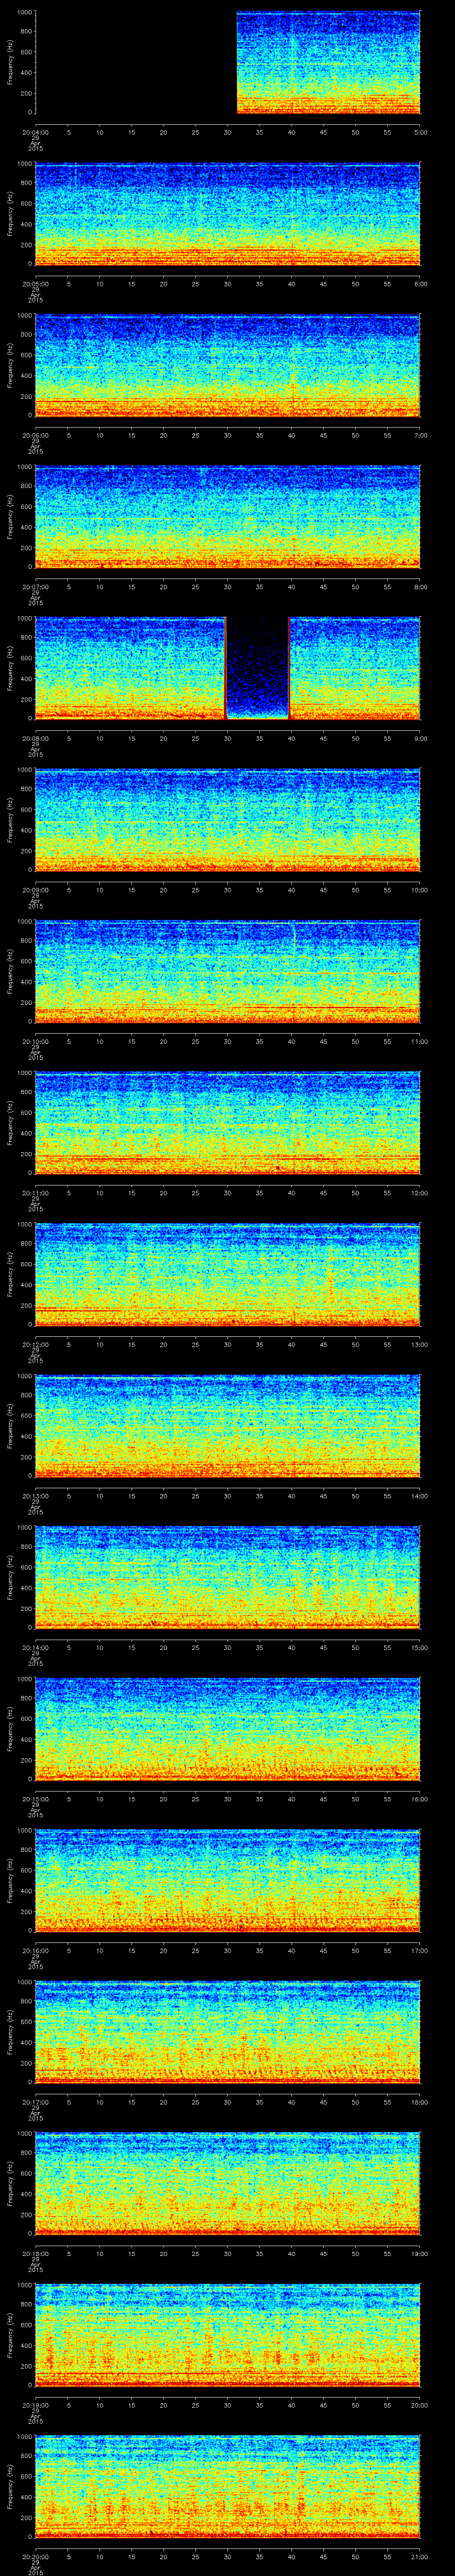Image resolution: width=455 pixels, height=2576 pixels.
Task: Select the spectrogram panel starting at 20:13:00
Action: pyautogui.click(x=228, y=1426)
